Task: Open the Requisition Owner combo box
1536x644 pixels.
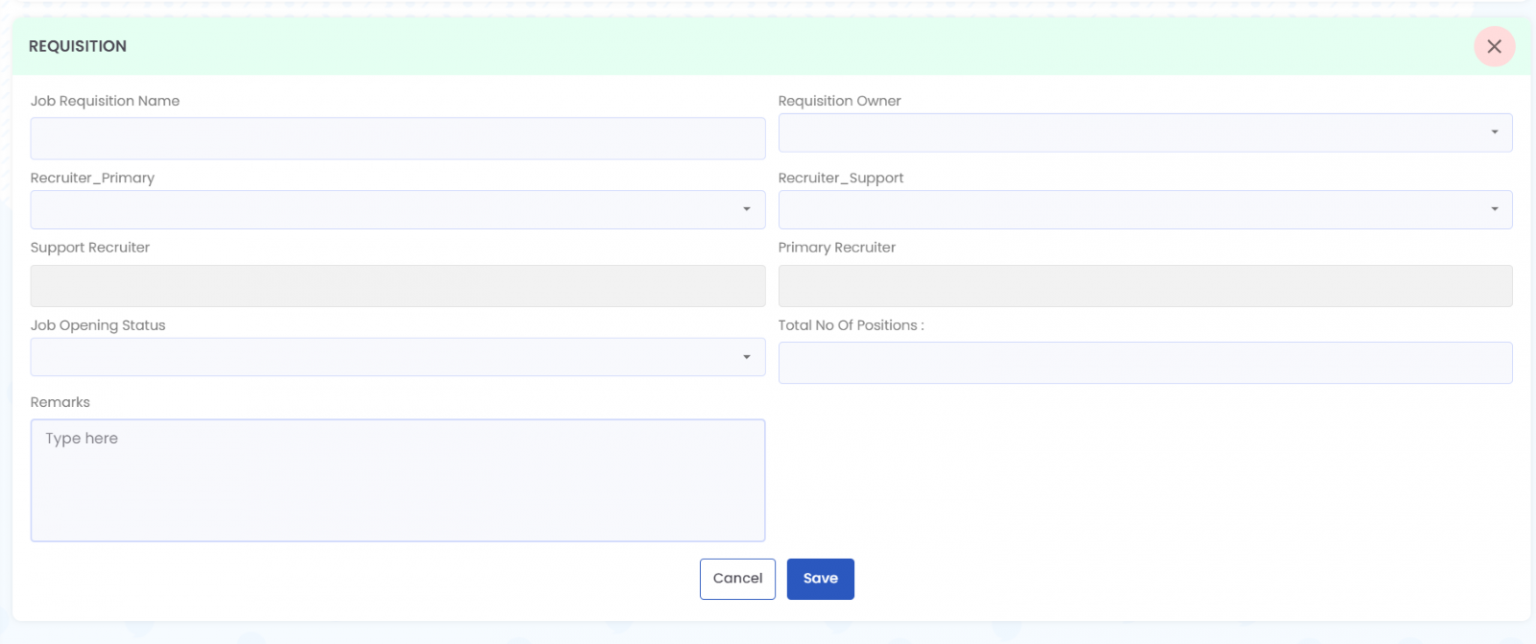Action: click(1100, 131)
